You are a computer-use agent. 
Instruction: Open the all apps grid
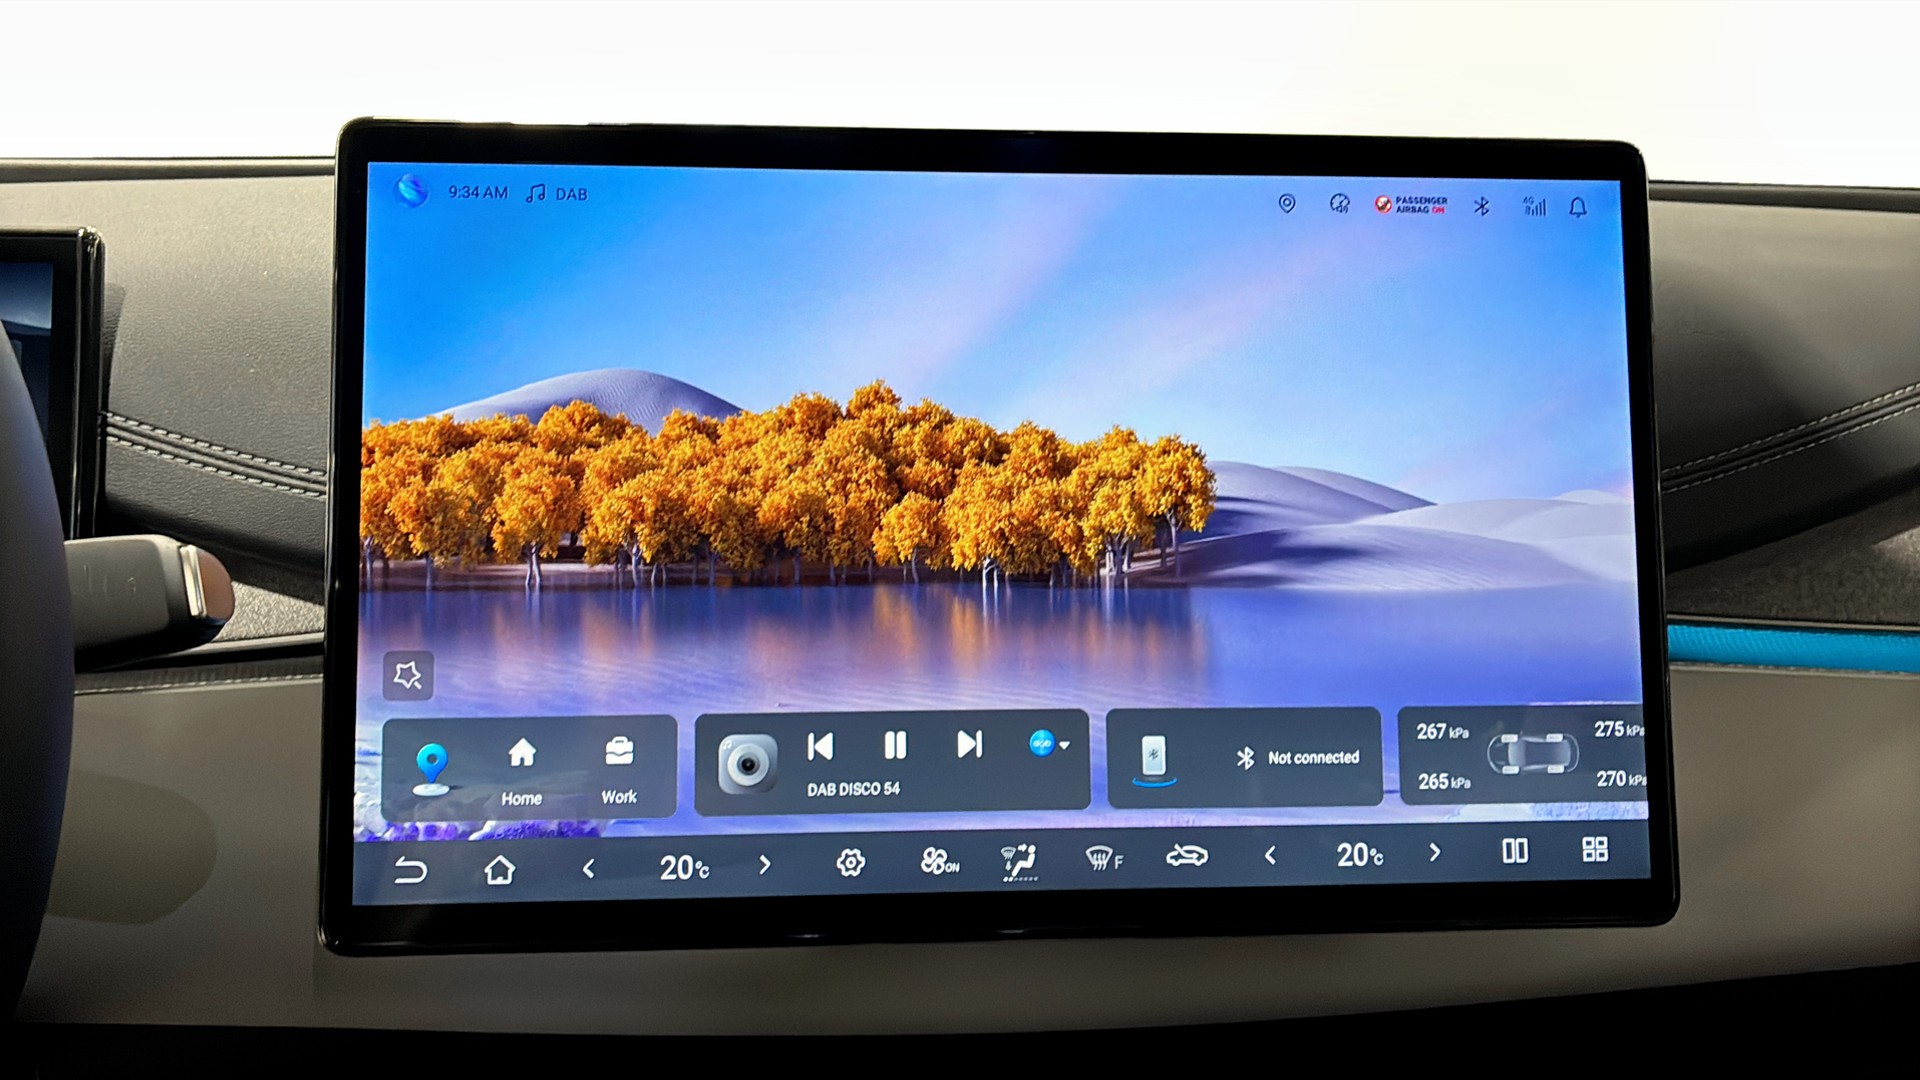tap(1594, 850)
